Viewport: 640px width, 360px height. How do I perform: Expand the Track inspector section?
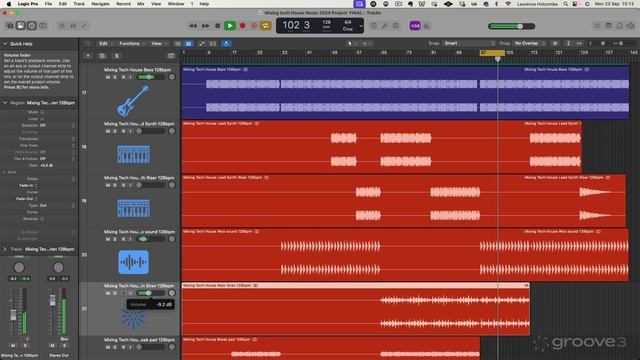(x=5, y=249)
